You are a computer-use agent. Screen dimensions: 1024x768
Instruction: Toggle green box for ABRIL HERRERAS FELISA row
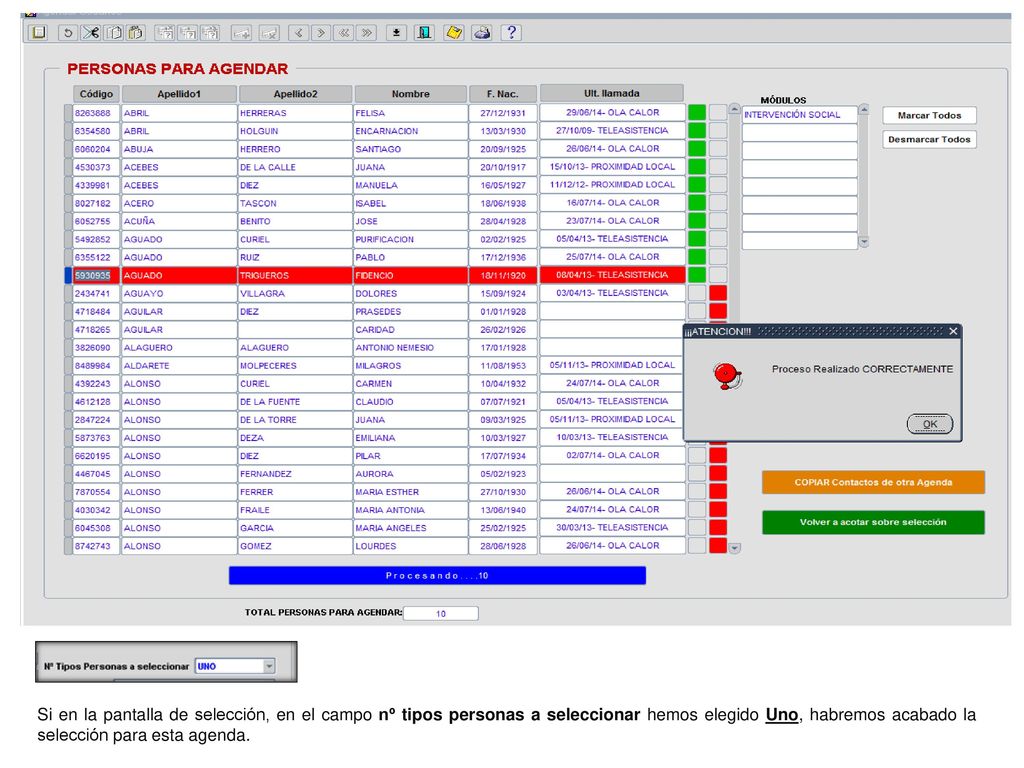[697, 112]
